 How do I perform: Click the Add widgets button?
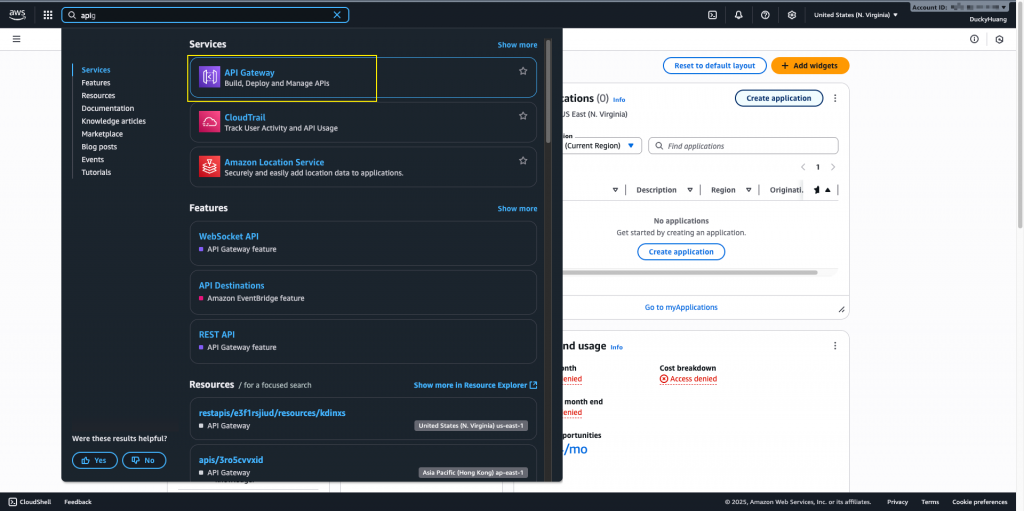[810, 66]
